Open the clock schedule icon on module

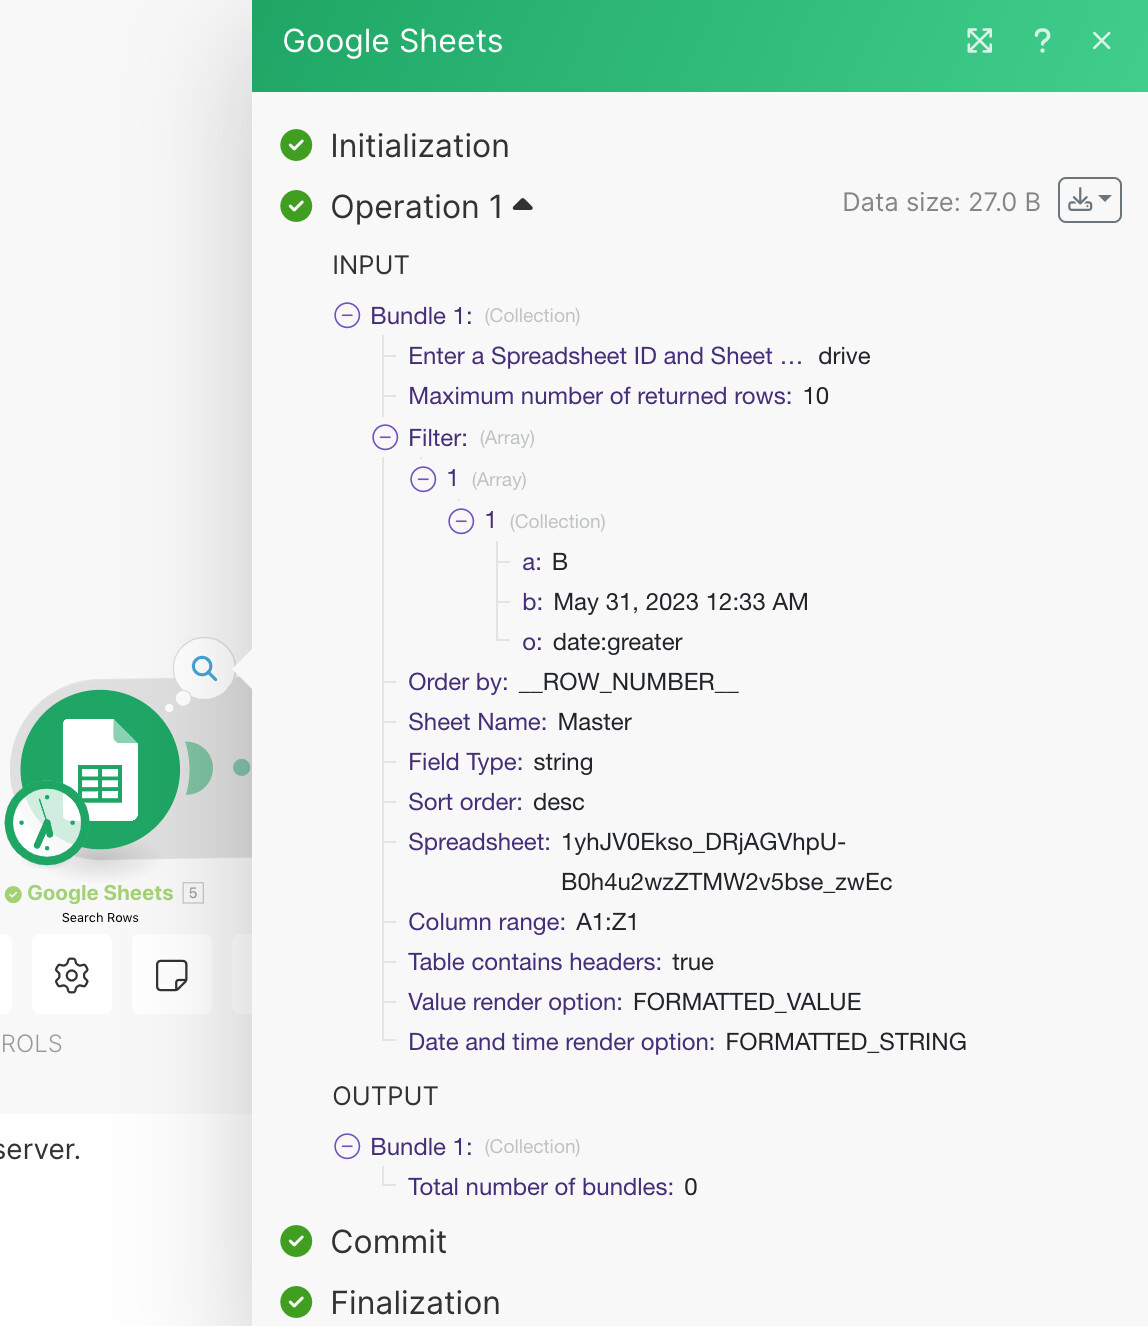pyautogui.click(x=46, y=824)
